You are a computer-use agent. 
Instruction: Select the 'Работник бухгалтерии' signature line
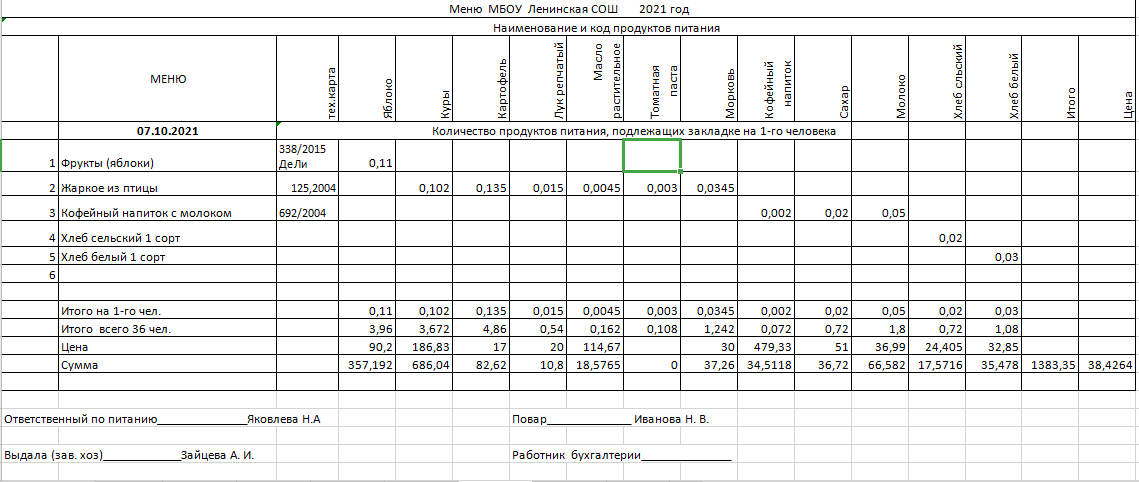621,455
